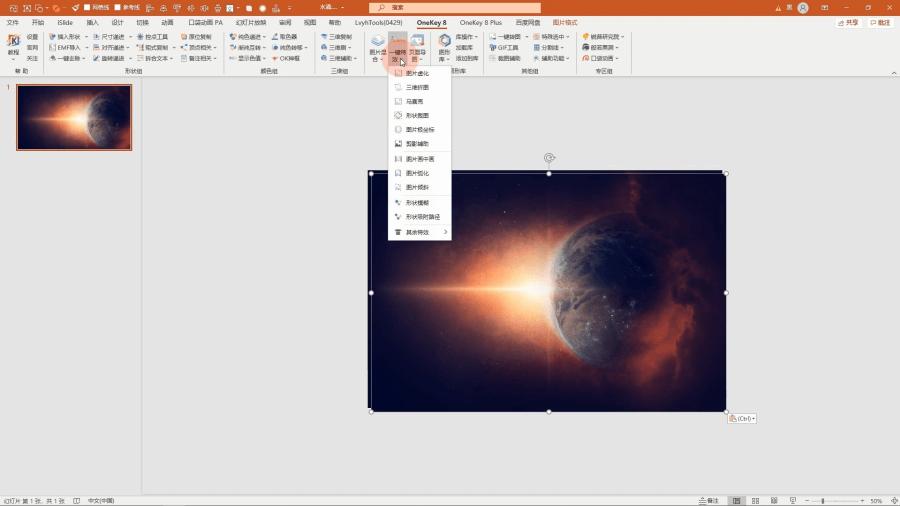Choose 图片画中画 menu entry
900x506 pixels.
(x=420, y=159)
